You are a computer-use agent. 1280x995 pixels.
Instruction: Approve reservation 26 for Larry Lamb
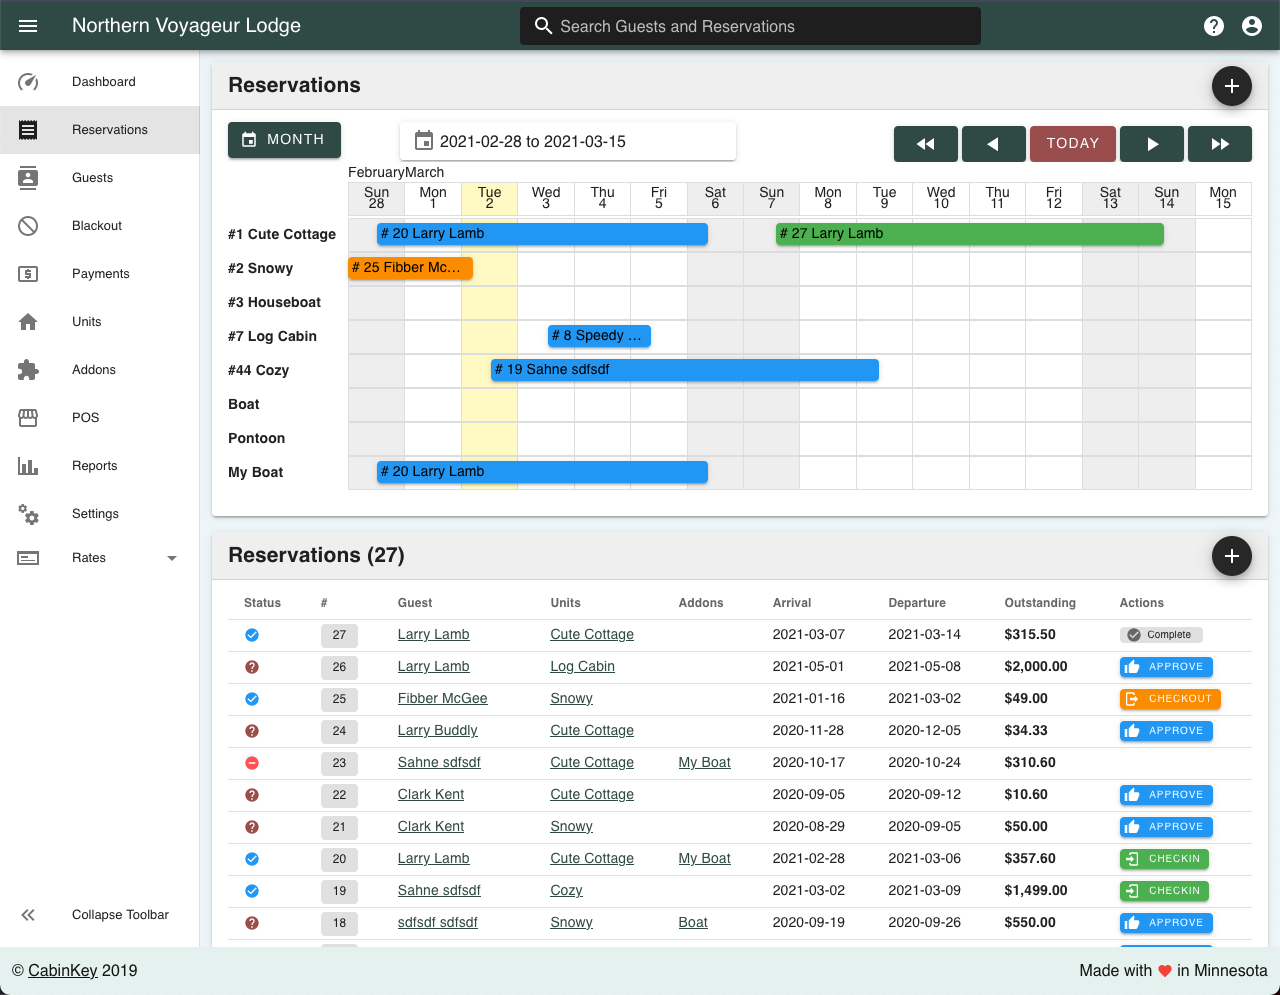tap(1165, 667)
